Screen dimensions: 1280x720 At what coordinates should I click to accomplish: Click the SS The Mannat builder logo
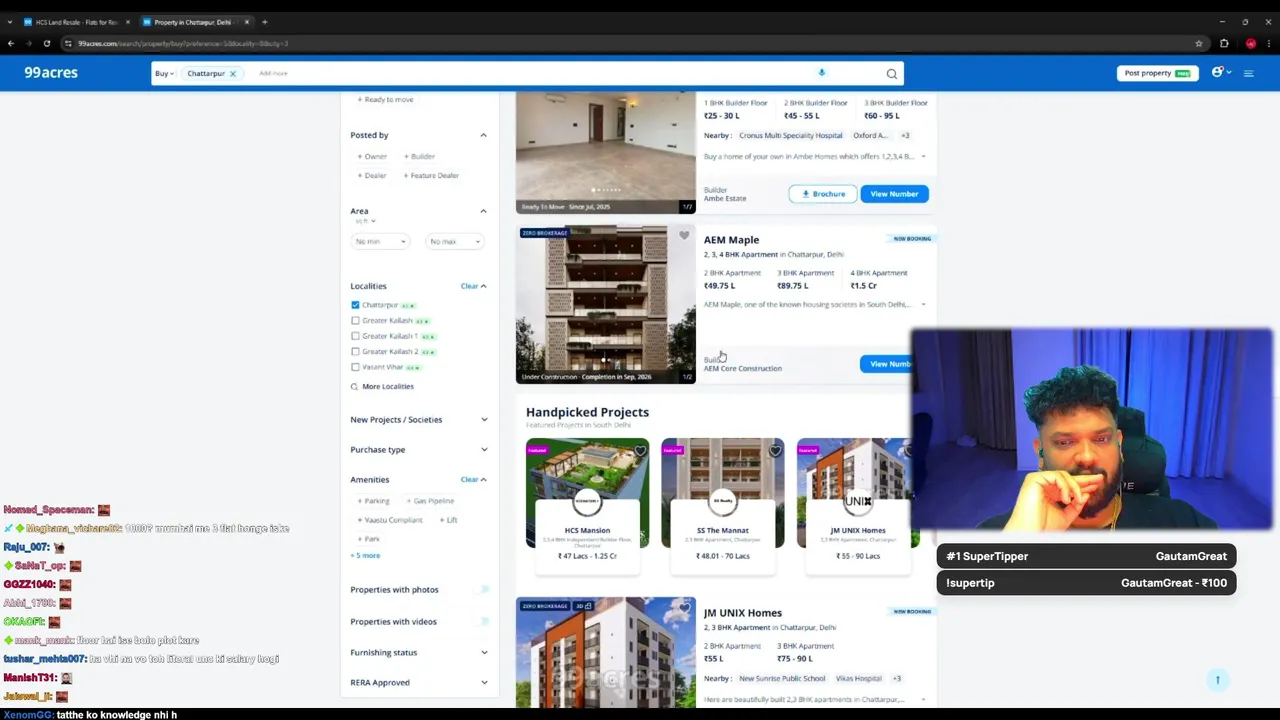click(x=722, y=501)
